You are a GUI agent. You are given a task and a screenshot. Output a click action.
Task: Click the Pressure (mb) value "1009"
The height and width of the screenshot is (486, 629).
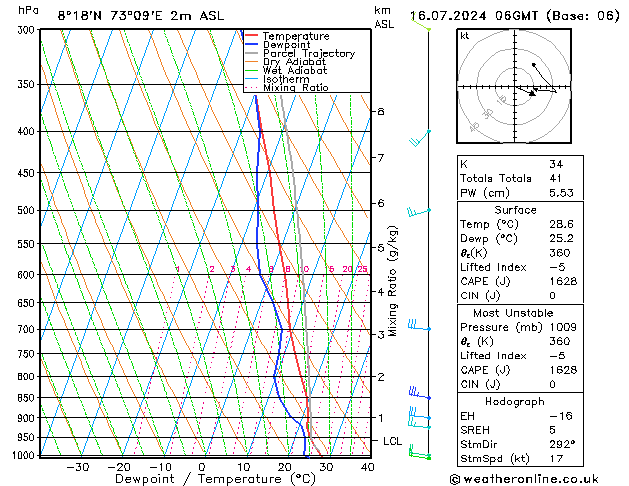click(x=563, y=327)
